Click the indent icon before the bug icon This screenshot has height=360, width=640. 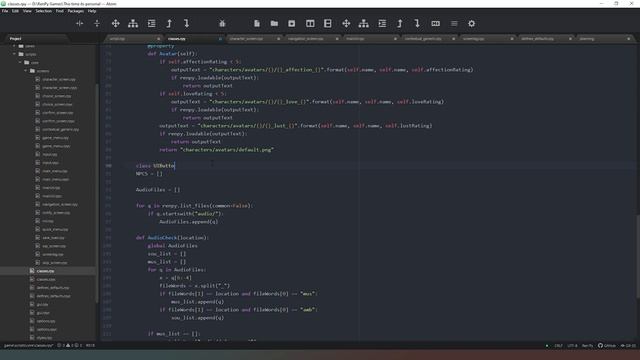click(151, 23)
